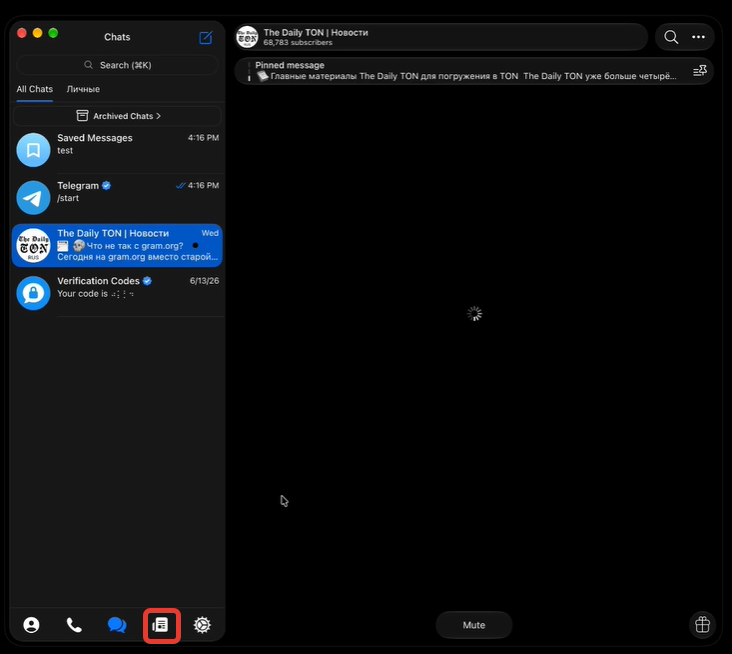The image size is (732, 654).
Task: Click the Saved Messages bookmark avatar
Action: [33, 150]
